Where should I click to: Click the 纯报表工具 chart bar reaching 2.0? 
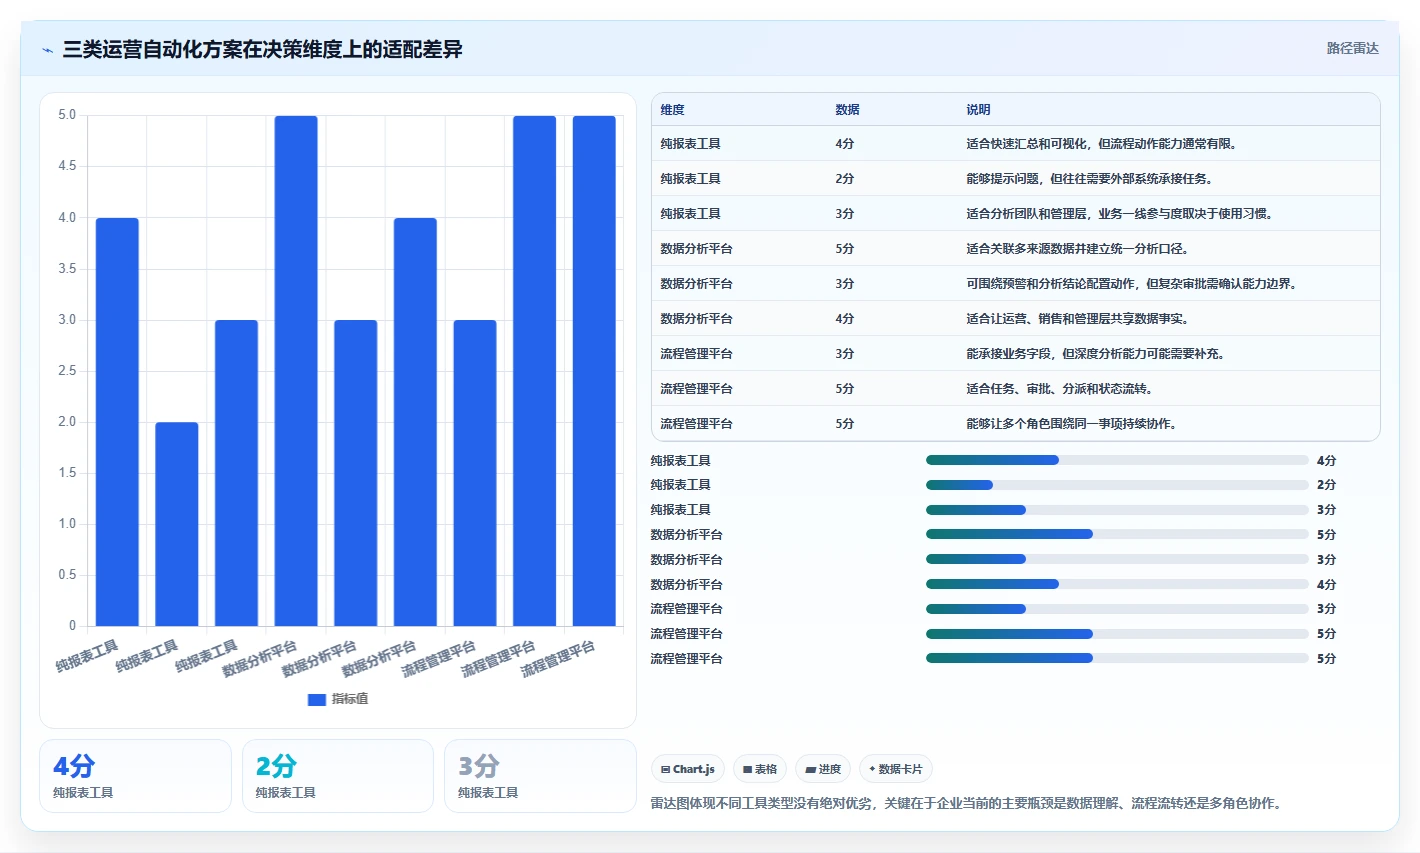click(x=177, y=524)
